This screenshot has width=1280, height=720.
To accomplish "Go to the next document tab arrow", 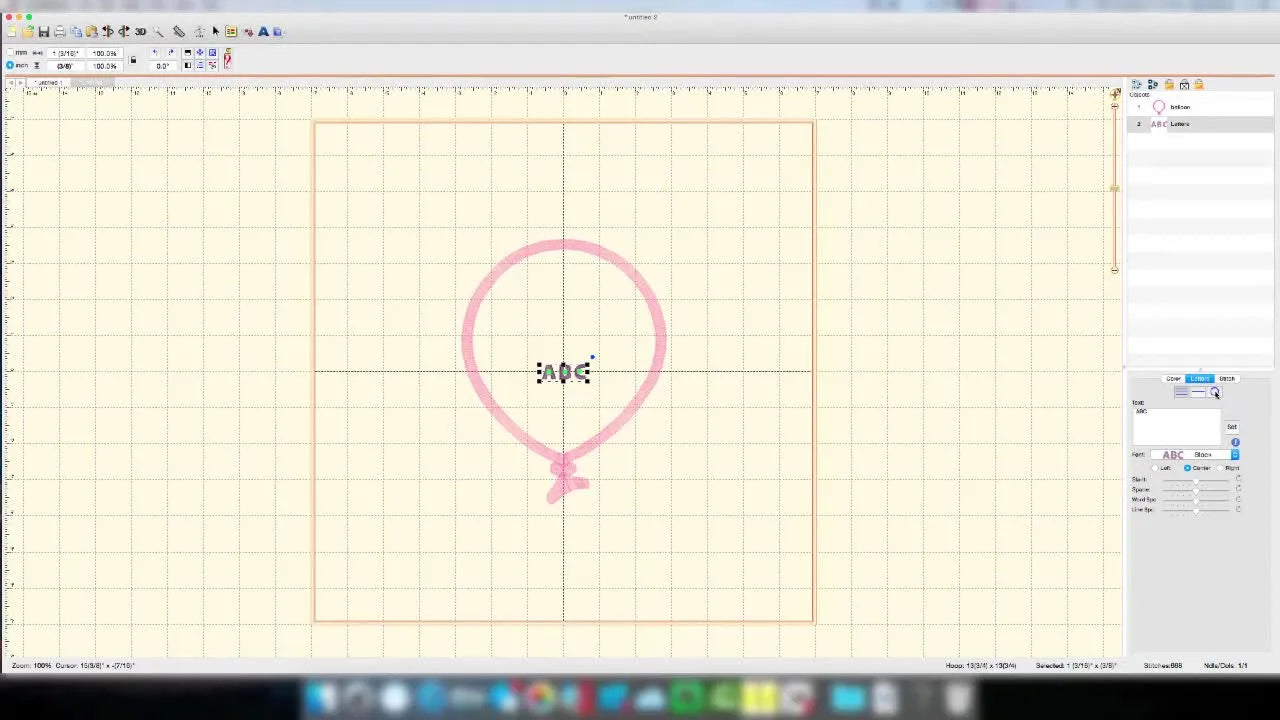I will point(20,82).
